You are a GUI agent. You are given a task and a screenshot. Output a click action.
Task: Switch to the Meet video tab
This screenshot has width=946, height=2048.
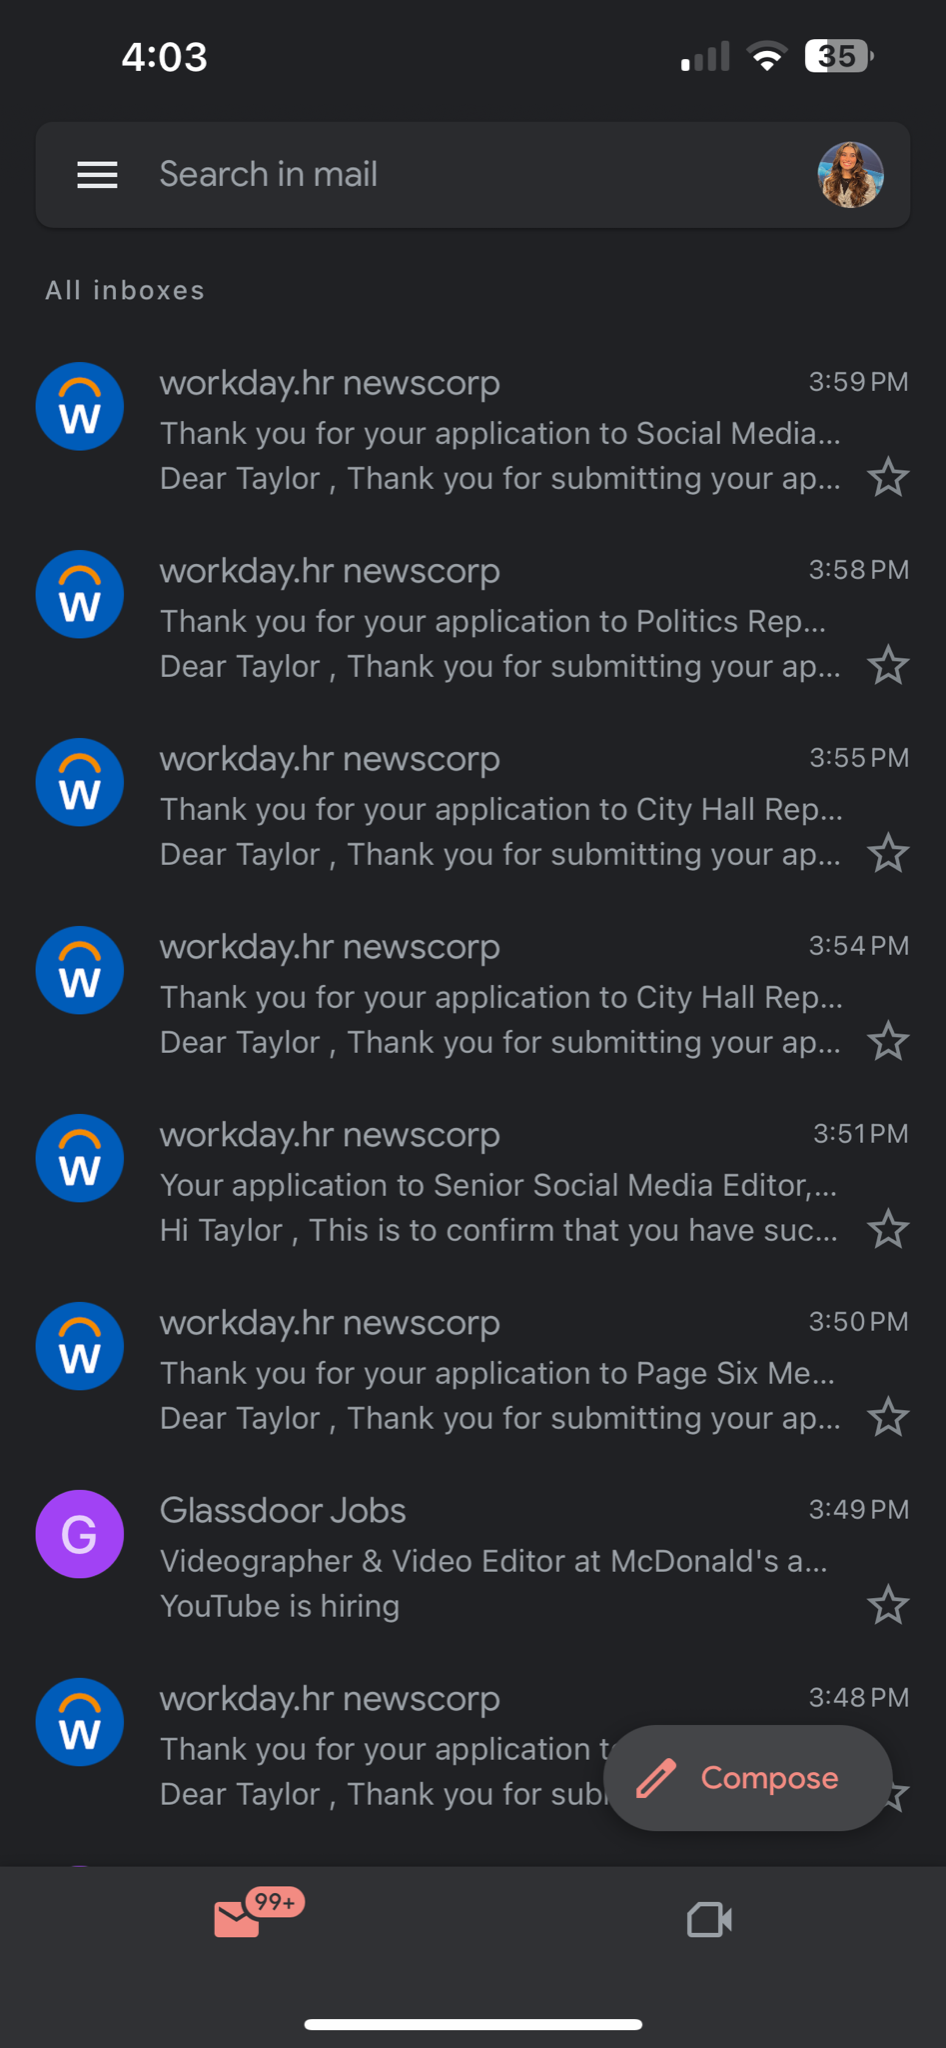(709, 1919)
